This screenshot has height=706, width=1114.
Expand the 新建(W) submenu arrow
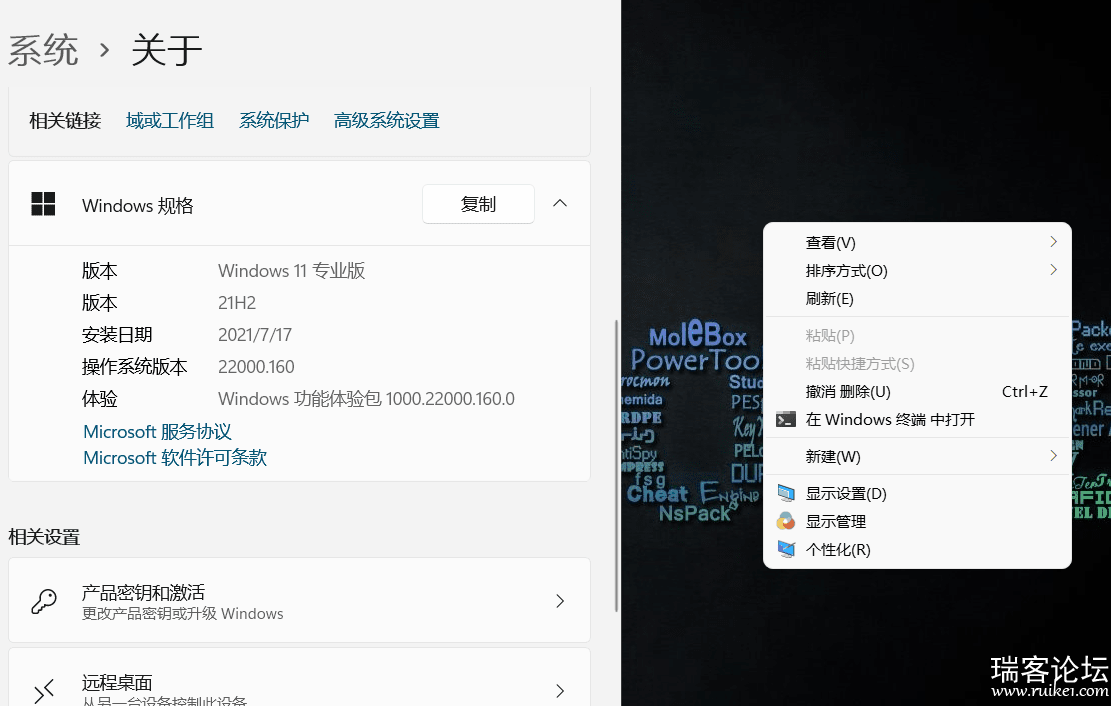[x=1054, y=456]
